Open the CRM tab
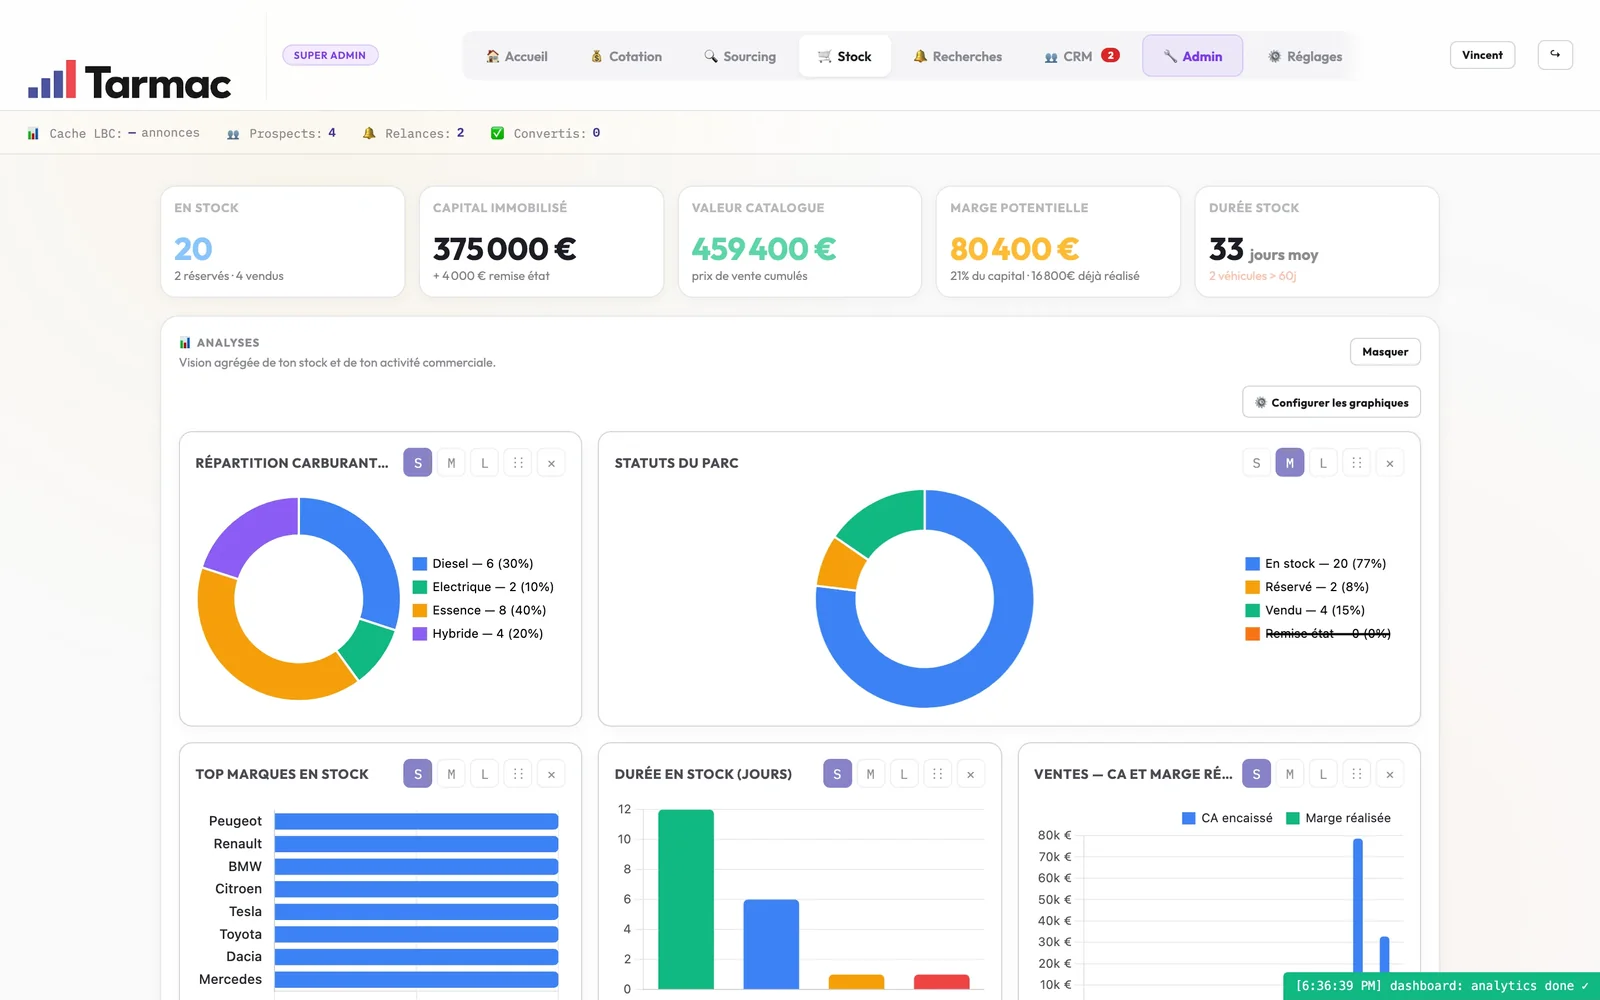The height and width of the screenshot is (1000, 1600). [x=1082, y=56]
